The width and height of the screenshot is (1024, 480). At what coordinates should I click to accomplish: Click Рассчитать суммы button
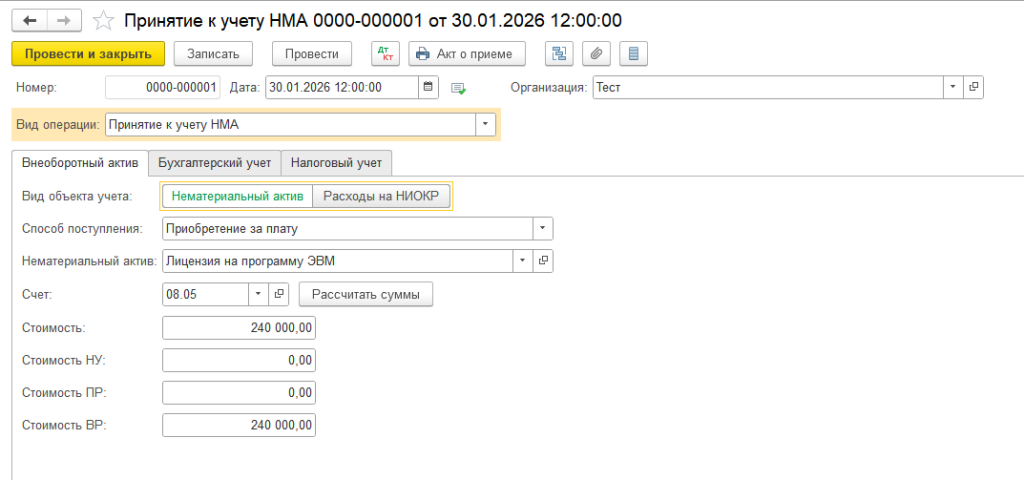pos(366,295)
